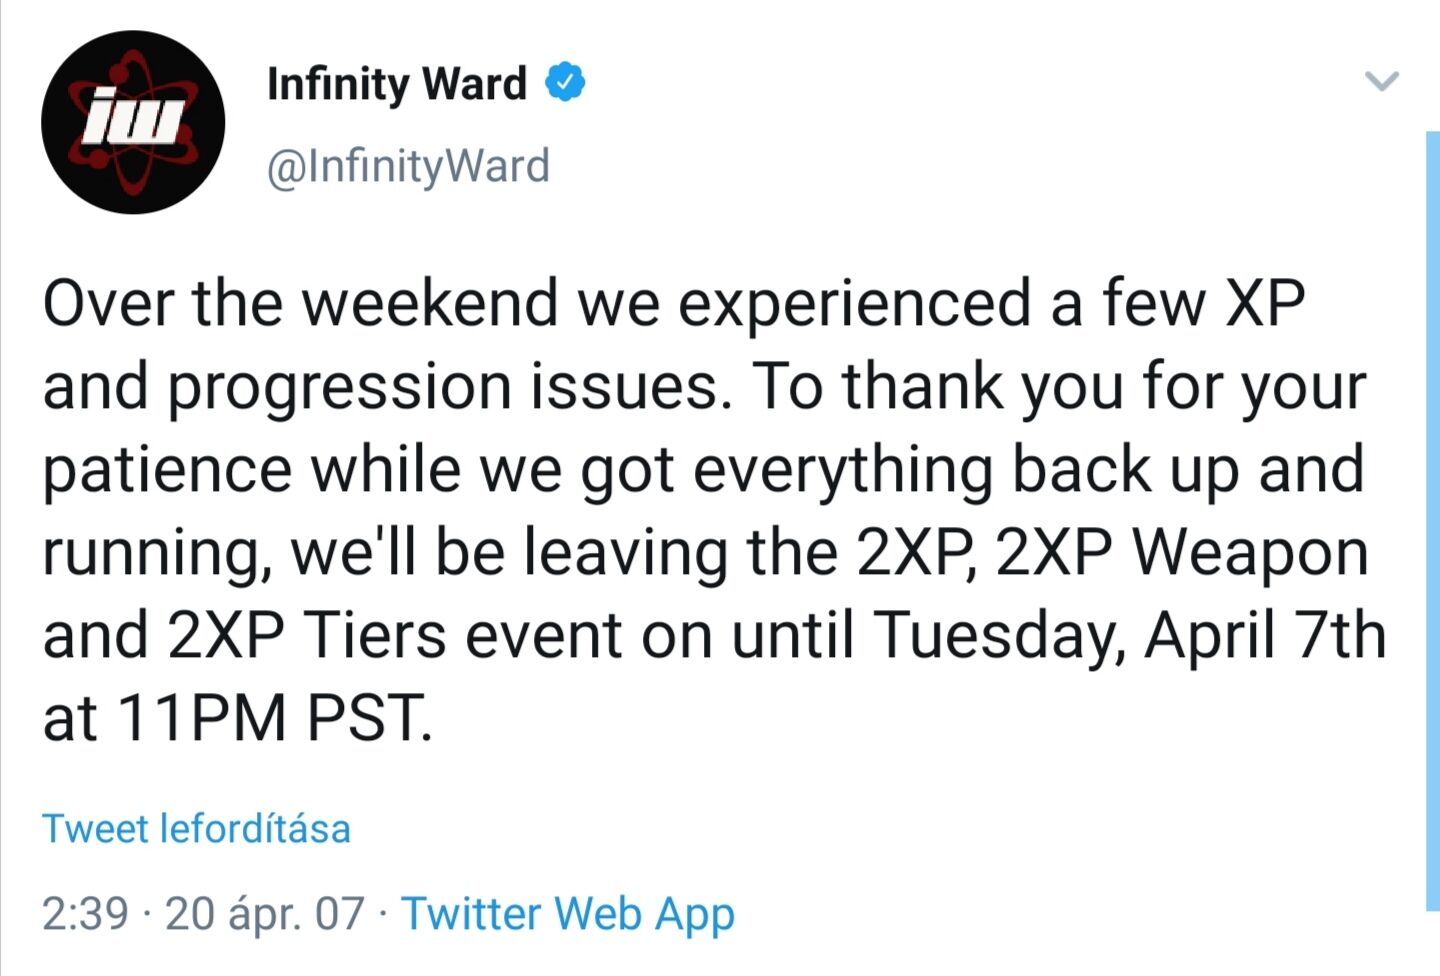Click the Tweet lefordítása translate link

(x=196, y=829)
